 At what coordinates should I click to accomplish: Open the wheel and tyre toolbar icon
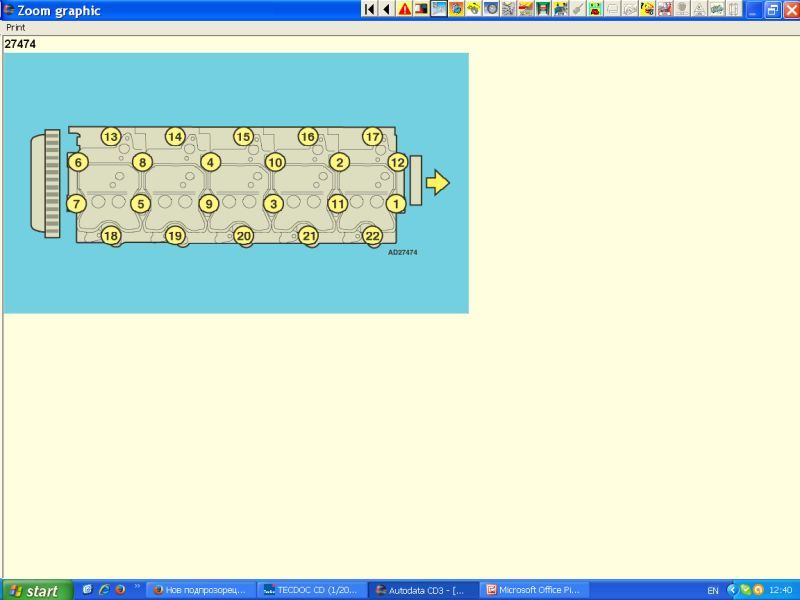(491, 9)
